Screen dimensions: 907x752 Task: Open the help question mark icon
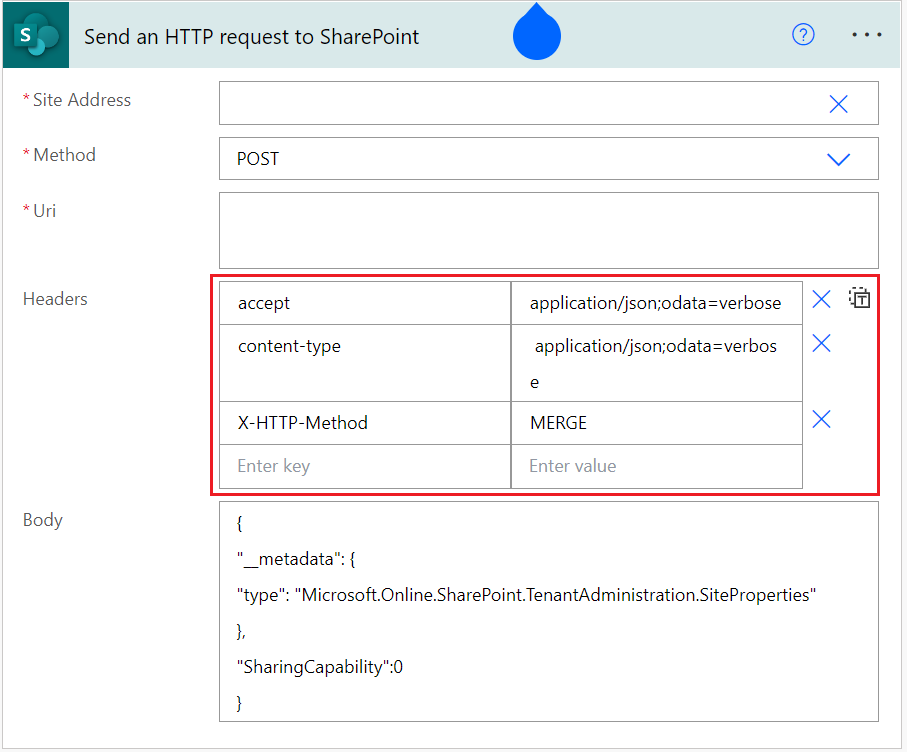pos(803,34)
